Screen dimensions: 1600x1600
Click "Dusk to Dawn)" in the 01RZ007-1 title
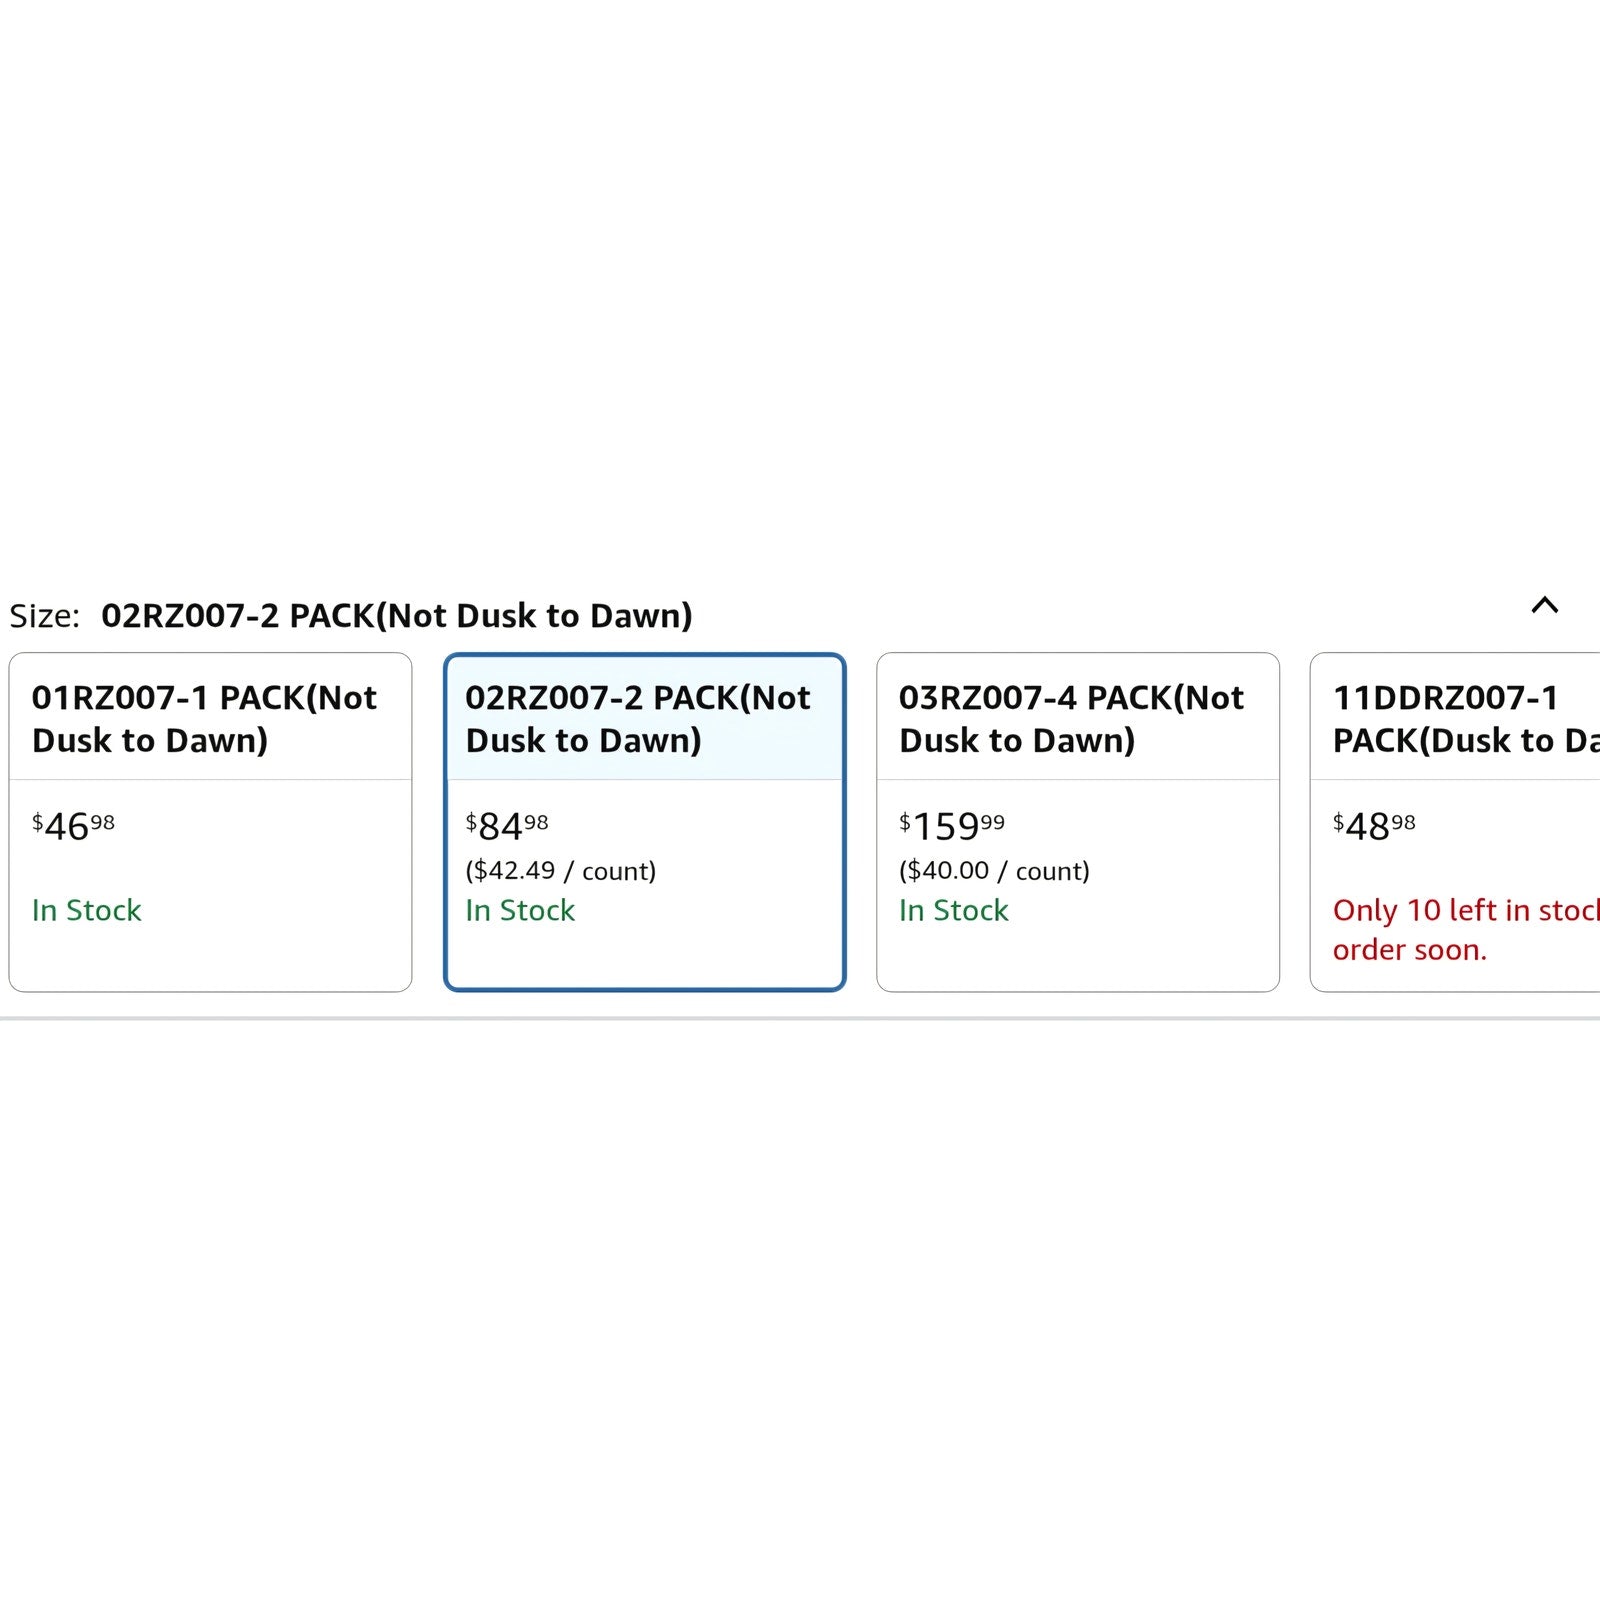pos(150,741)
